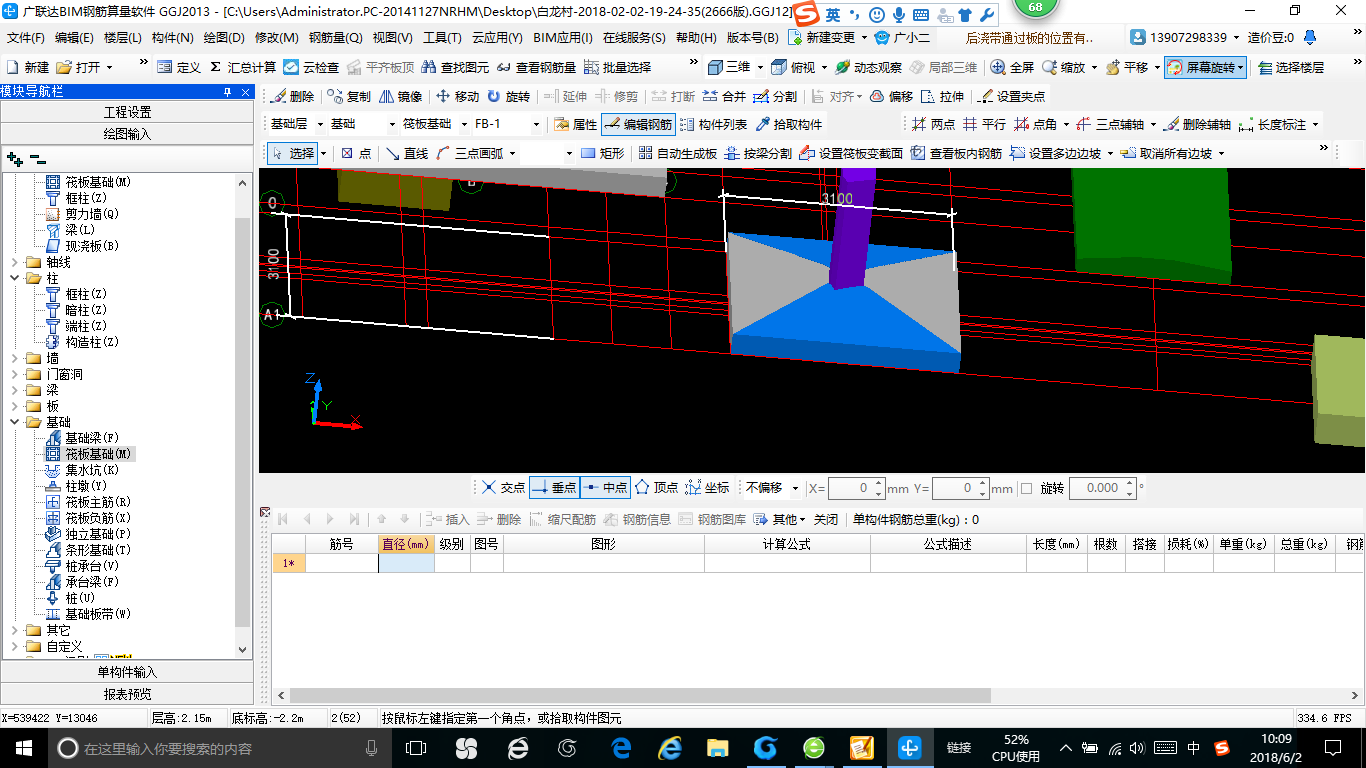Run the 云检查 cloud check
This screenshot has height=768, width=1366.
(312, 67)
